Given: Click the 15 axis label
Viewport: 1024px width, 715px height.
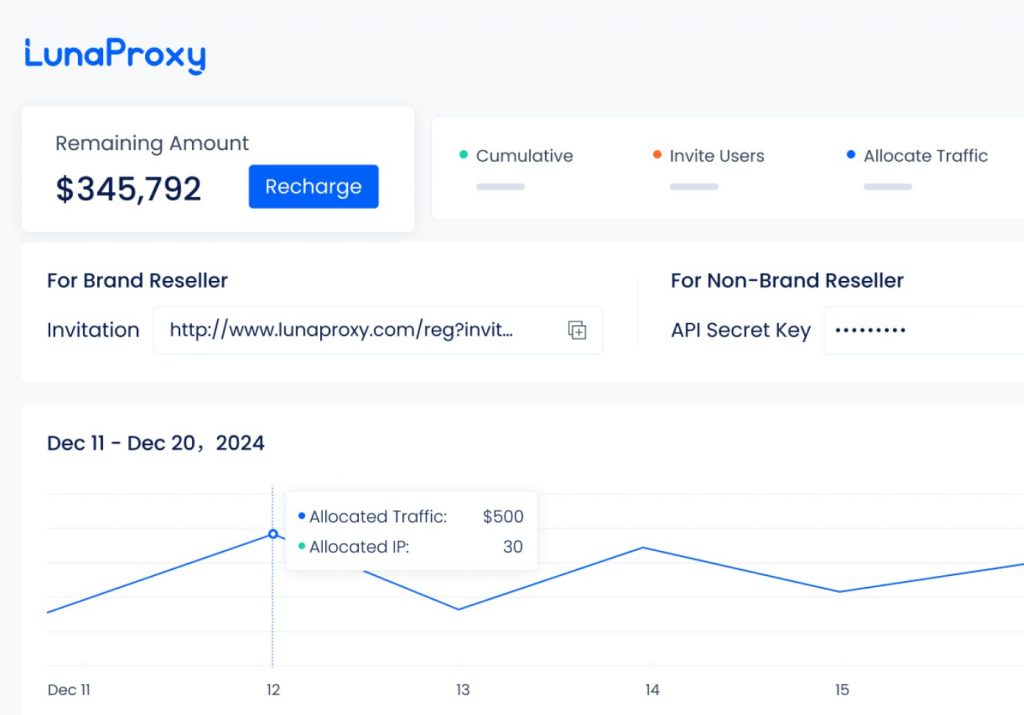Looking at the screenshot, I should click(x=842, y=690).
